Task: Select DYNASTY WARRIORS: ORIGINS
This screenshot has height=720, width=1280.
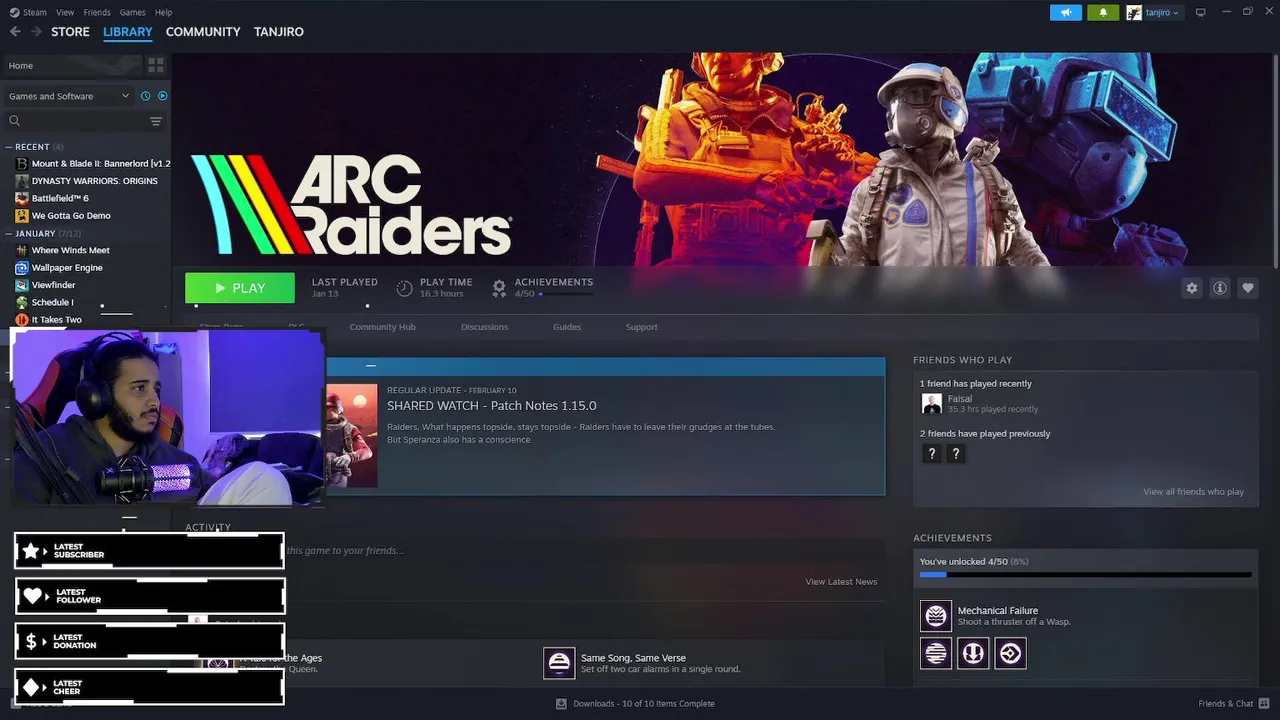Action: point(93,181)
